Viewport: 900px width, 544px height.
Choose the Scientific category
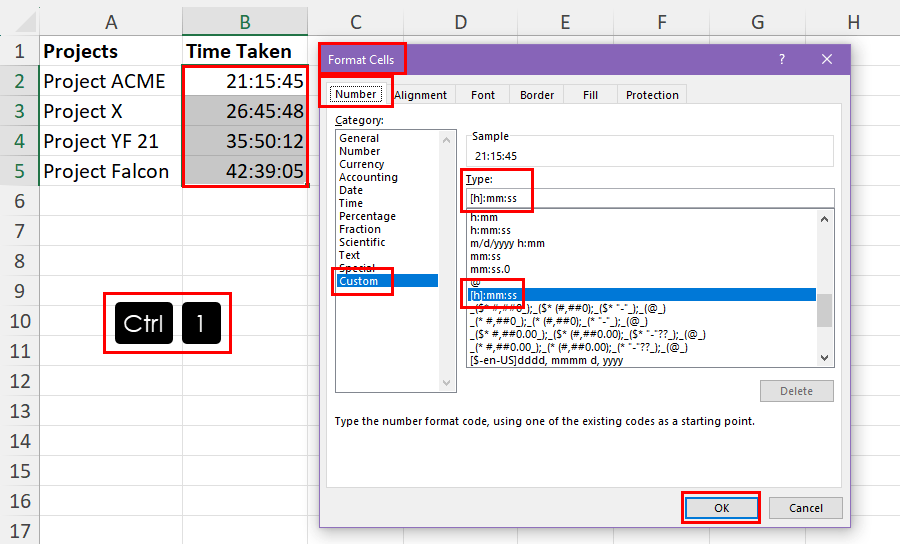pos(362,242)
